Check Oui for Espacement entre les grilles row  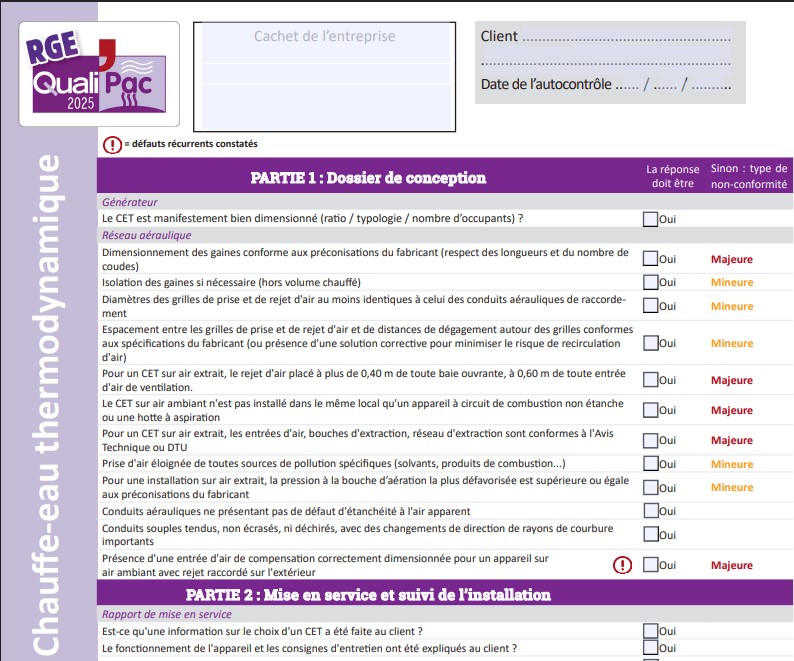tap(650, 343)
